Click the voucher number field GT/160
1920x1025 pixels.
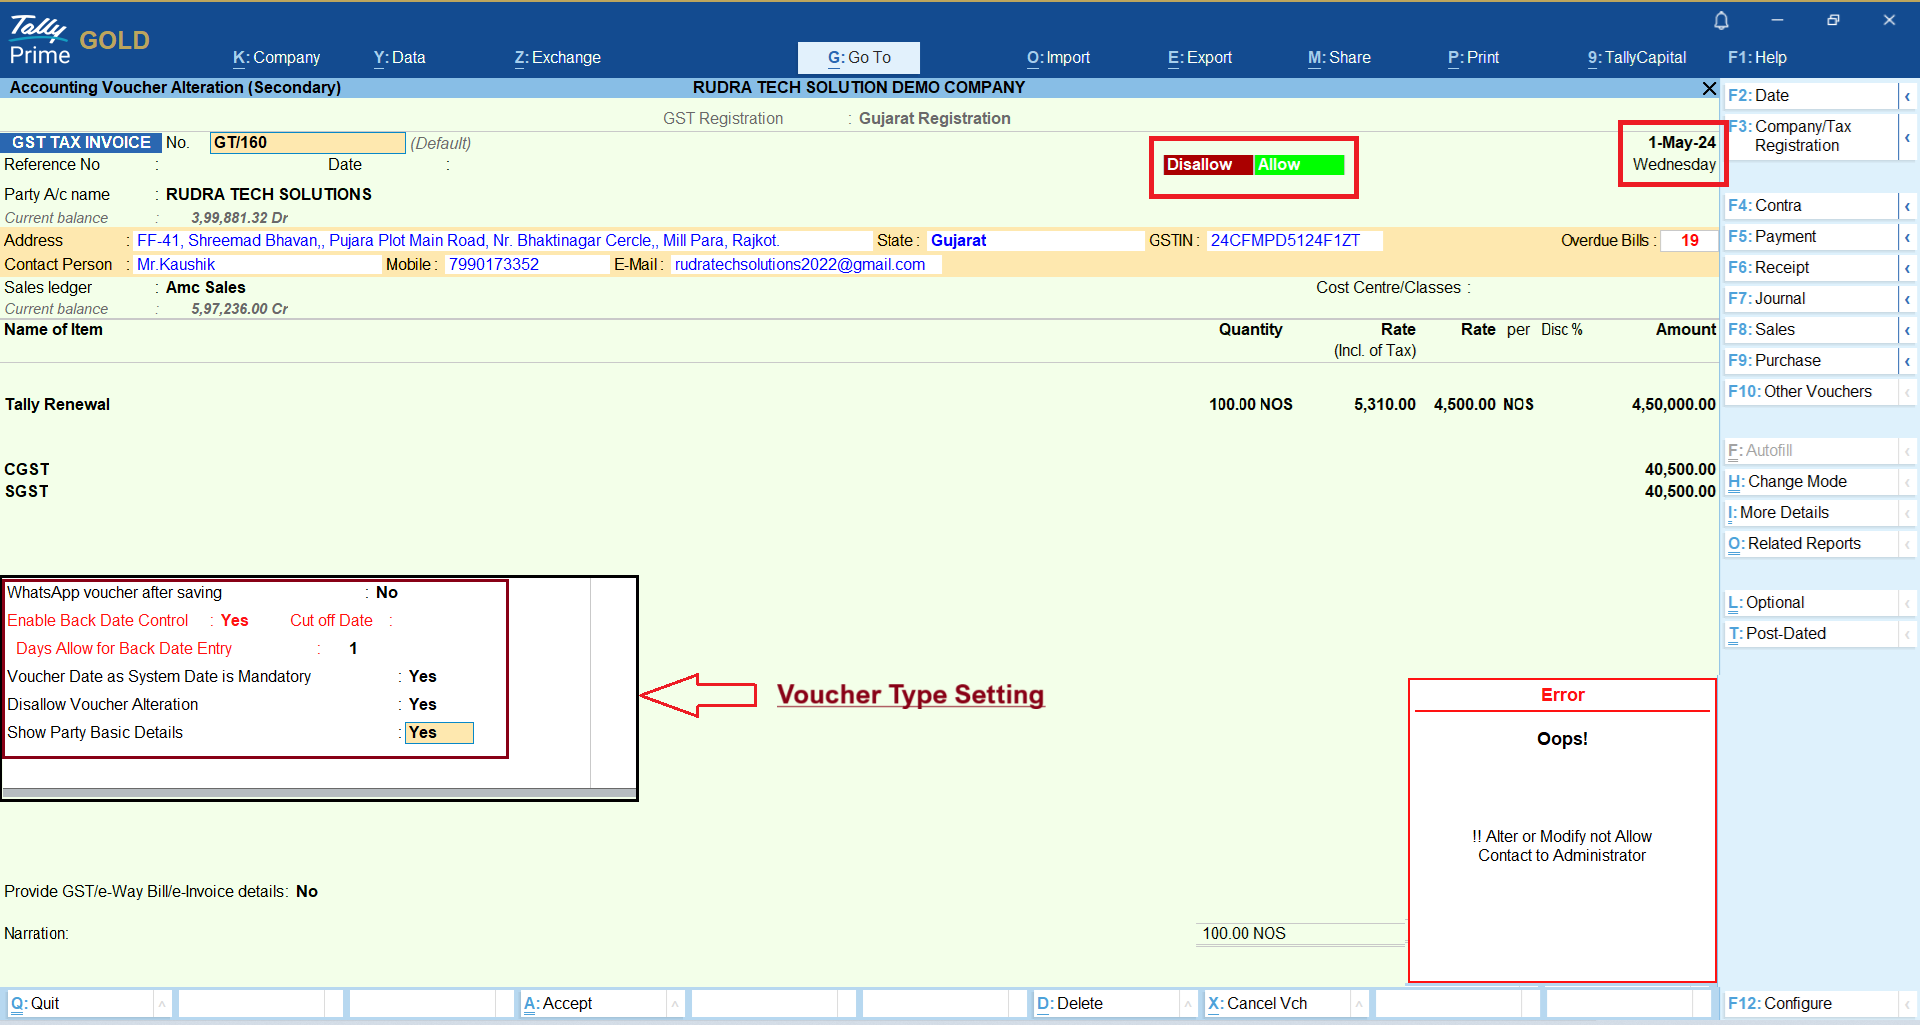[x=307, y=143]
